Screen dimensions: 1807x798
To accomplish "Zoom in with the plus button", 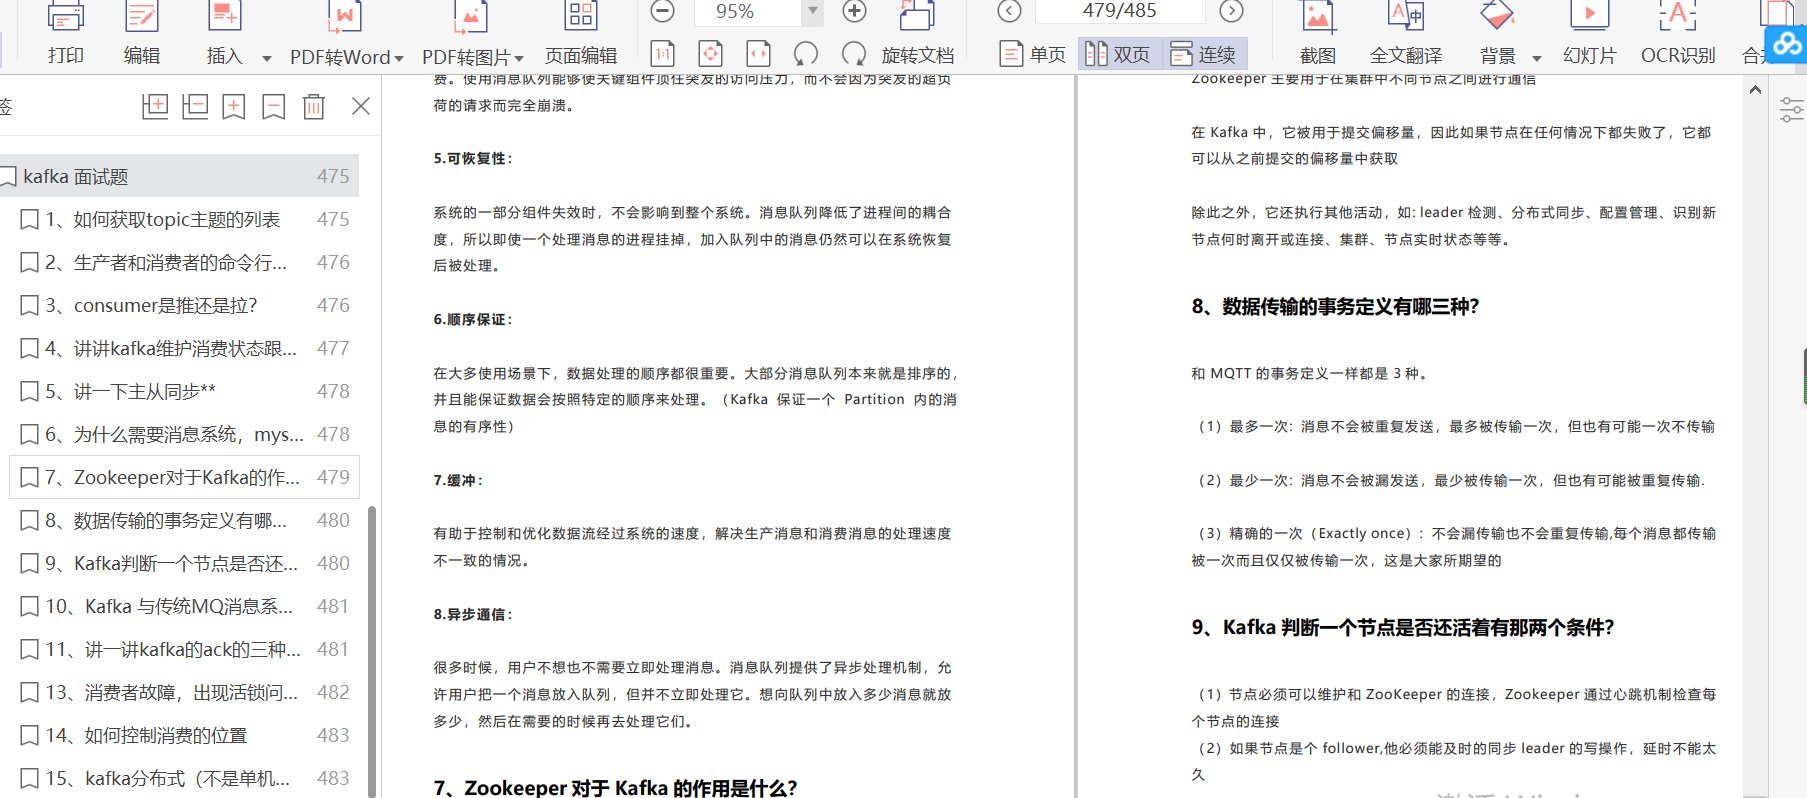I will (x=854, y=11).
